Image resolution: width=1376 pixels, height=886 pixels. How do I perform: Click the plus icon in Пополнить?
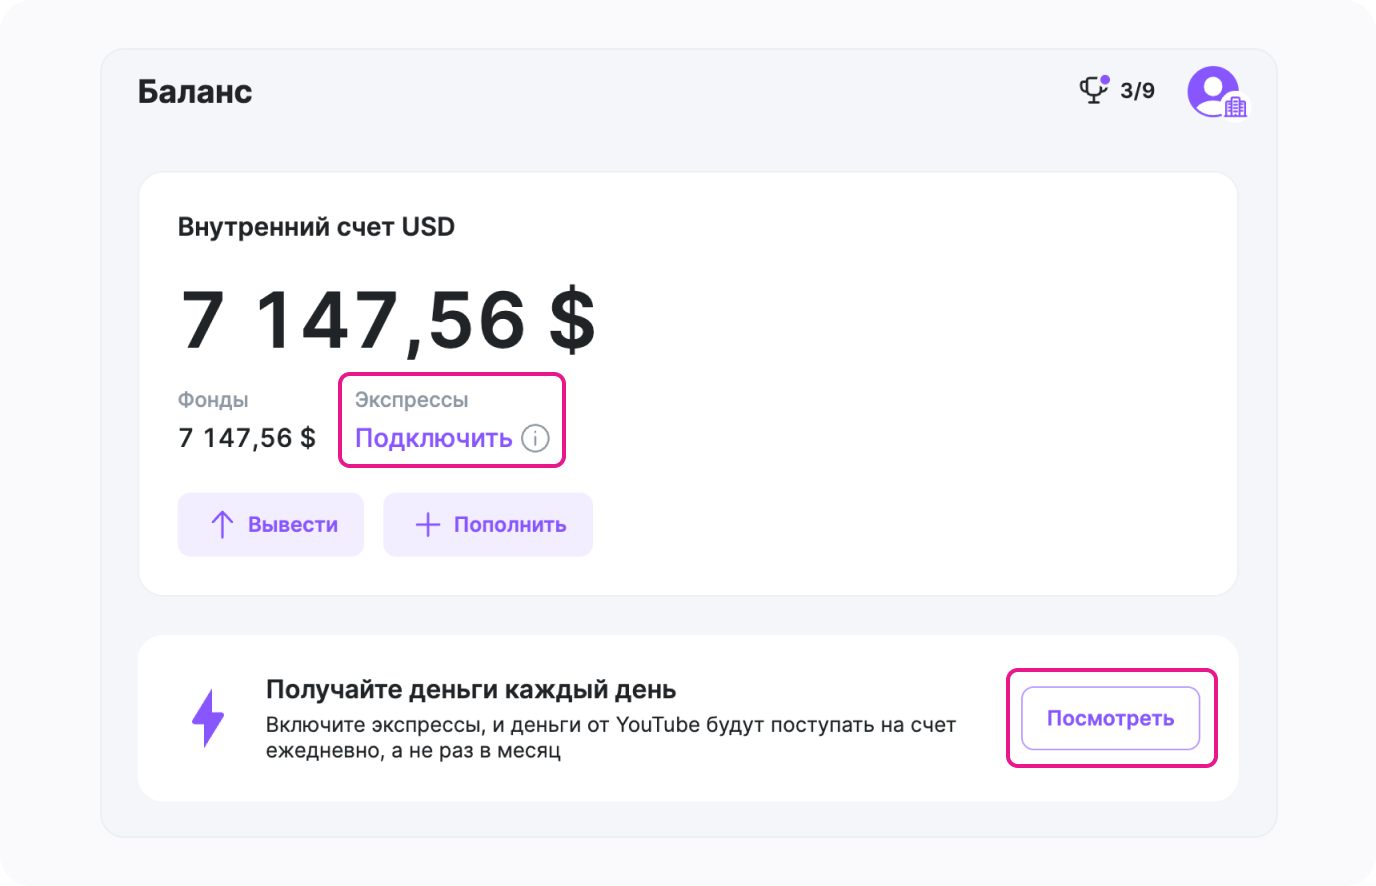(428, 525)
